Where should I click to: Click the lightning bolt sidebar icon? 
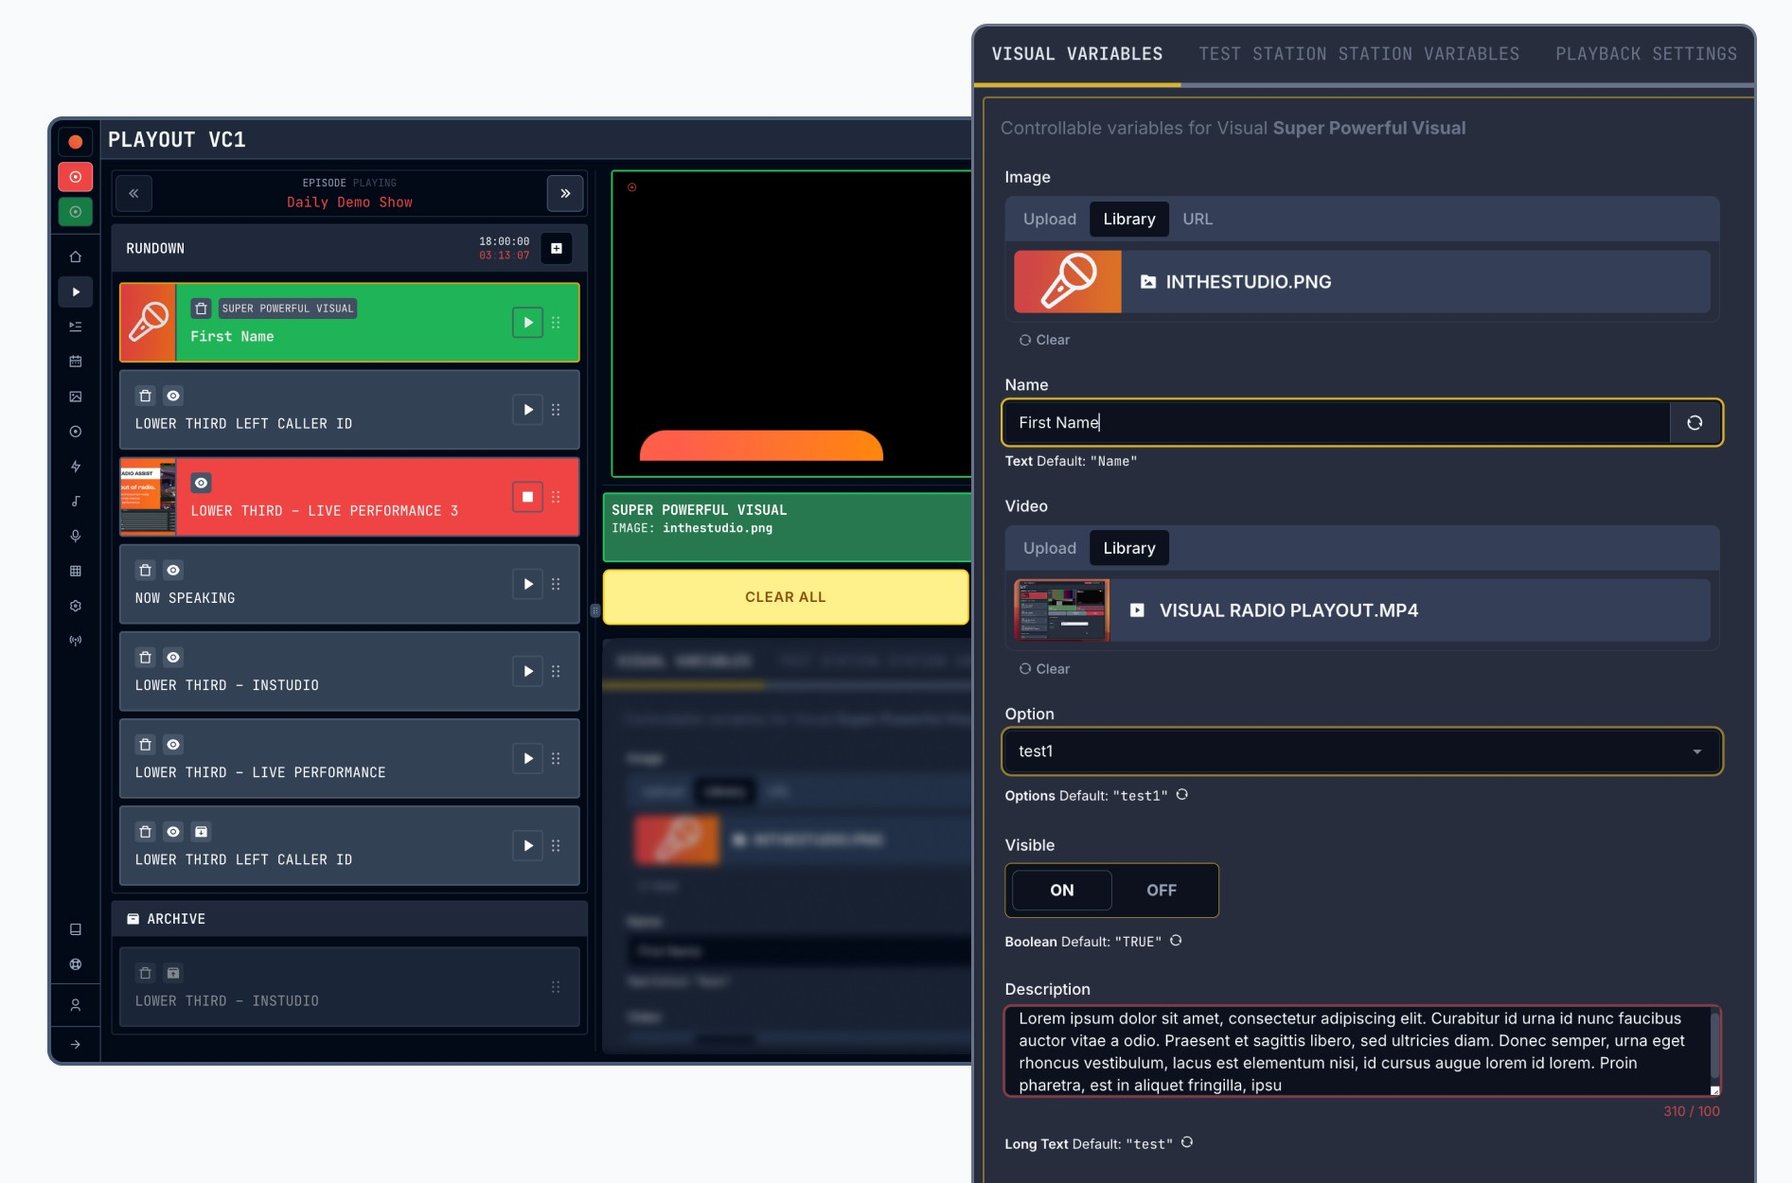pyautogui.click(x=75, y=466)
